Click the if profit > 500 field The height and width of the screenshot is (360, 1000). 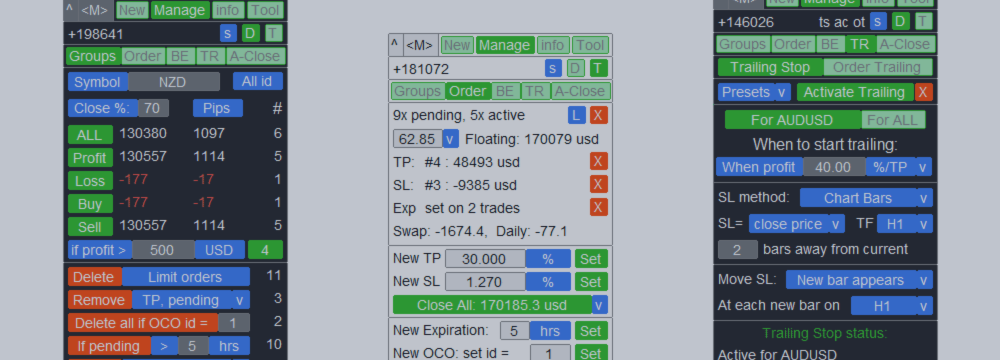pos(163,250)
